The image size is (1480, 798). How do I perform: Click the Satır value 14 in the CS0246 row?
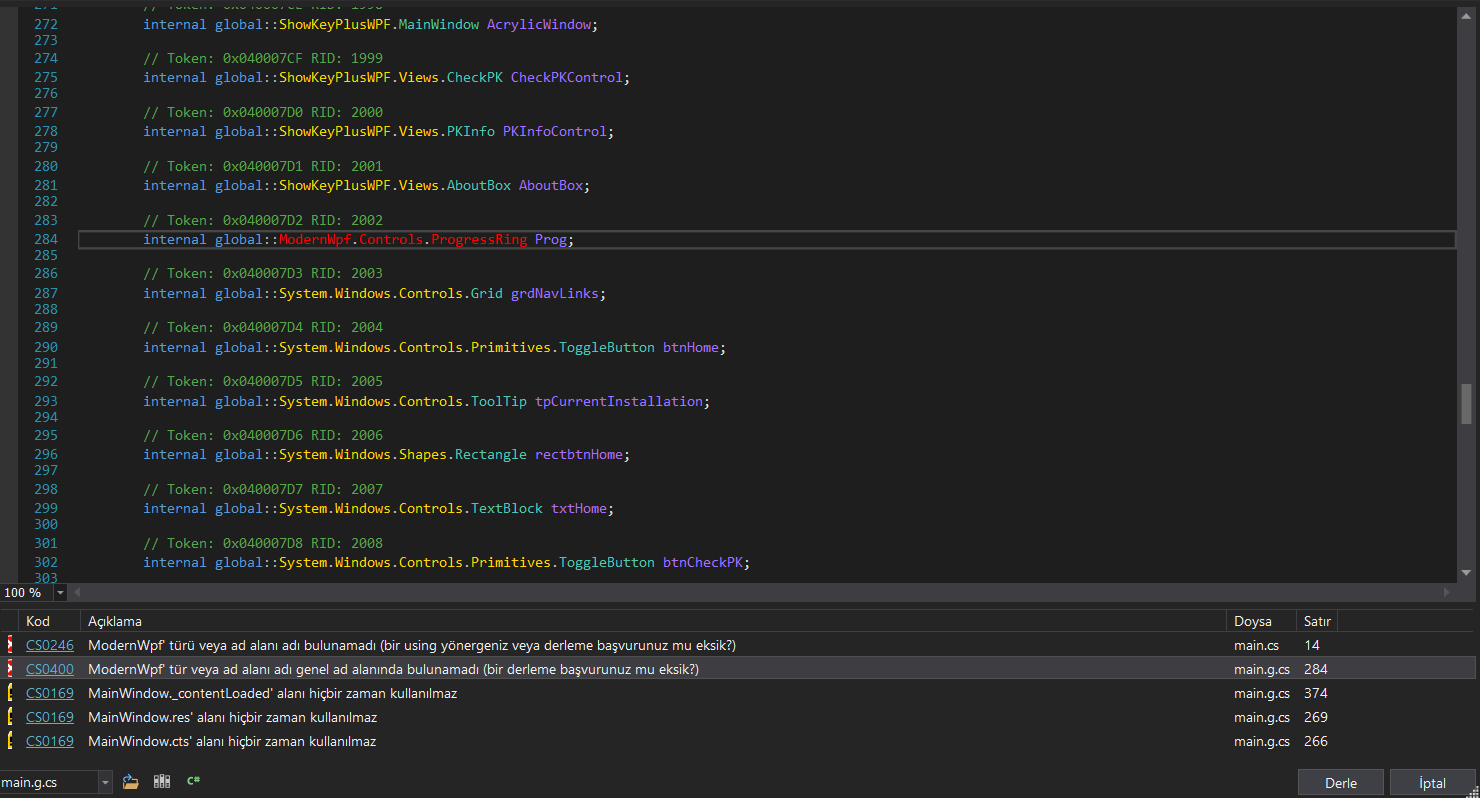tap(1312, 645)
